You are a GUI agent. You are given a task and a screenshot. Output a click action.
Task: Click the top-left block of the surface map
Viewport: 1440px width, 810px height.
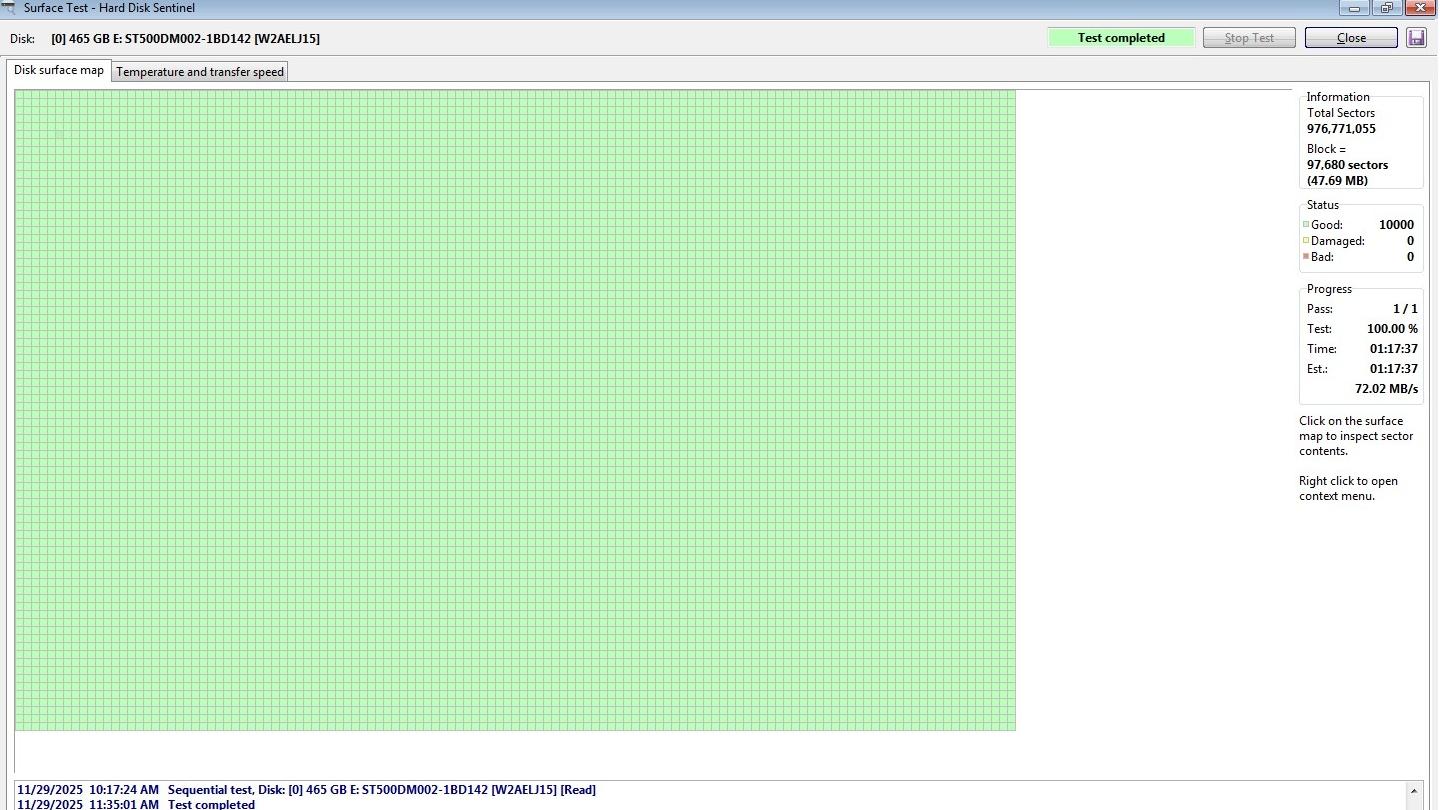(x=20, y=95)
